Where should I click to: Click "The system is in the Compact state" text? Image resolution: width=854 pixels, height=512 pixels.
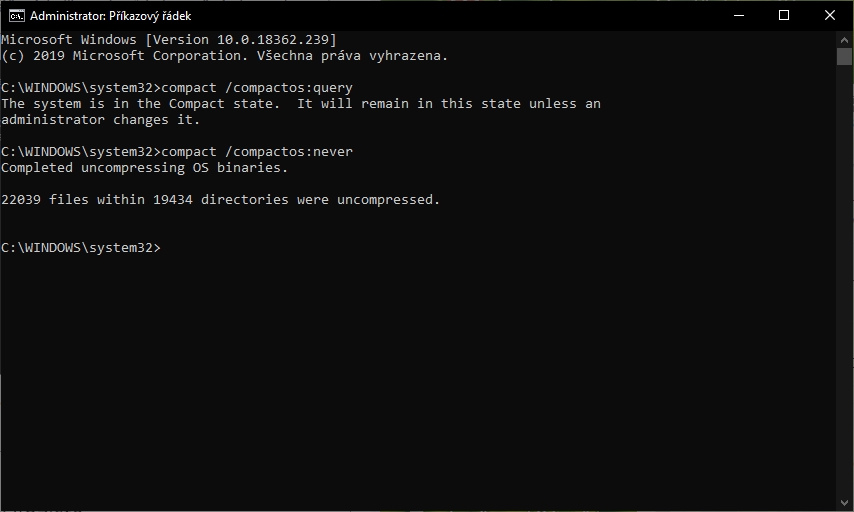point(141,104)
